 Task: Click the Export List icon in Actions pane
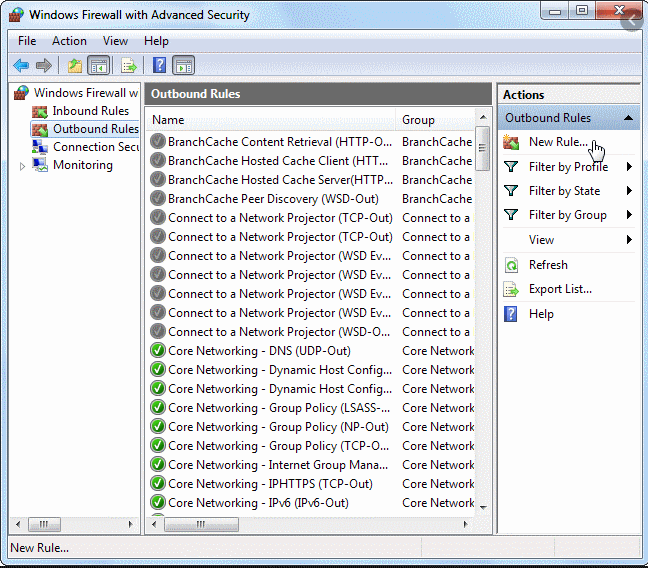click(511, 289)
